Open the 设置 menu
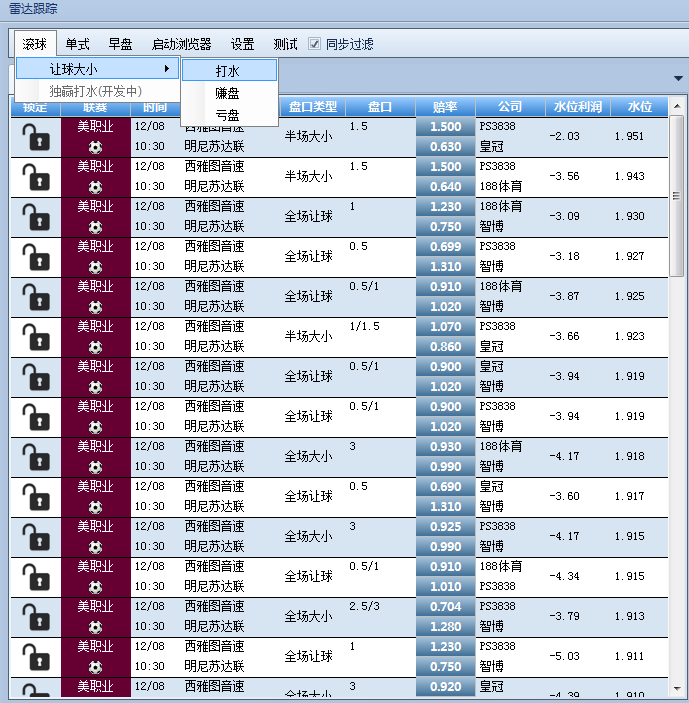The height and width of the screenshot is (703, 689). 243,44
